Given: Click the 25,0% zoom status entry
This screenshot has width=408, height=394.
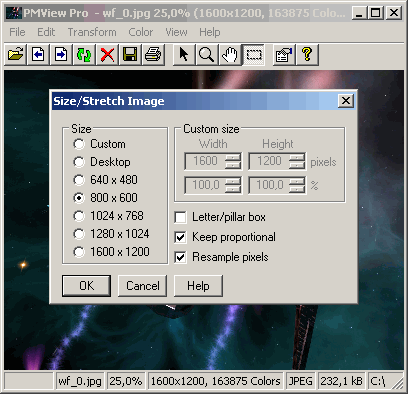Looking at the screenshot, I should pyautogui.click(x=126, y=381).
